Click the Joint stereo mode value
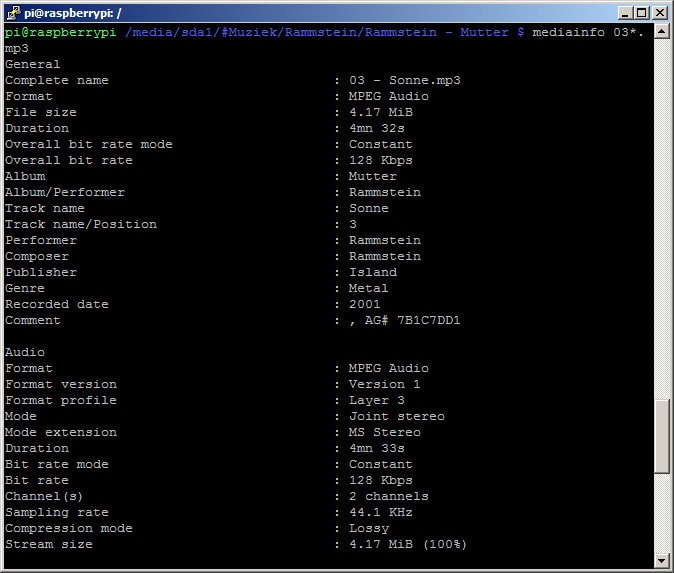Screen dimensions: 674x573 point(396,416)
